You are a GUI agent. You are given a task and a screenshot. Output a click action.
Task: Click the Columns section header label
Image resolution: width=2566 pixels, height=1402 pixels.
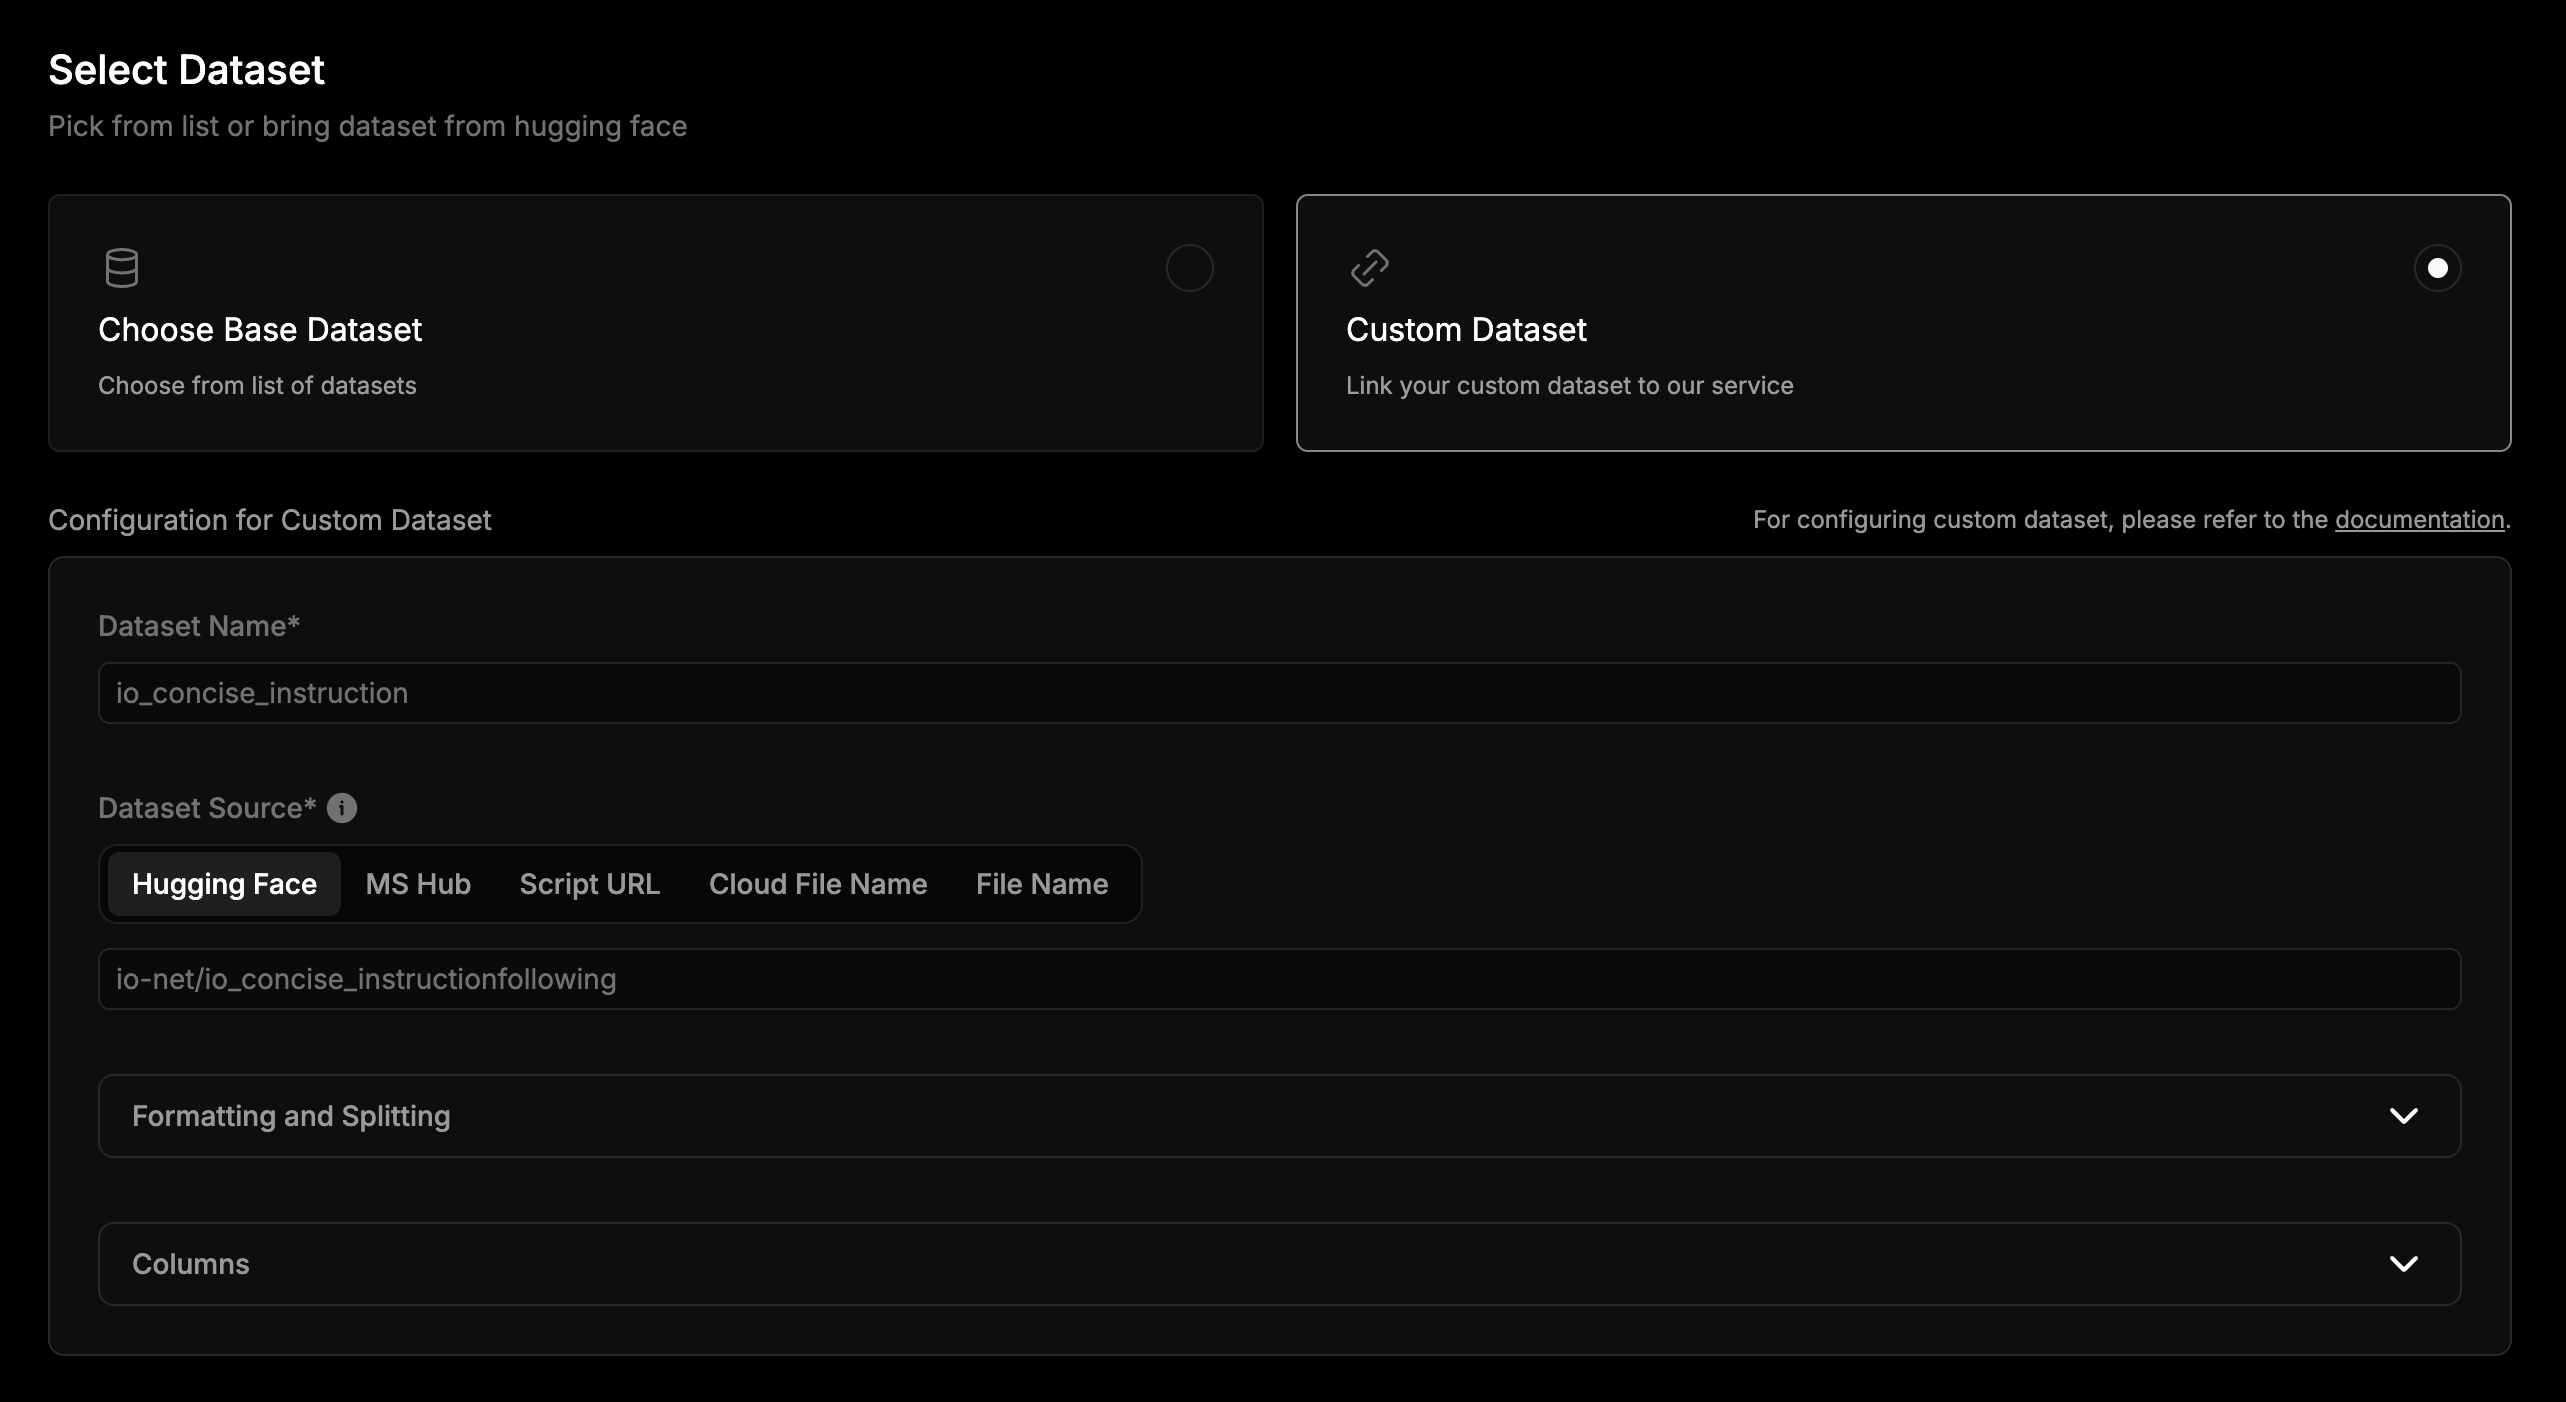192,1263
